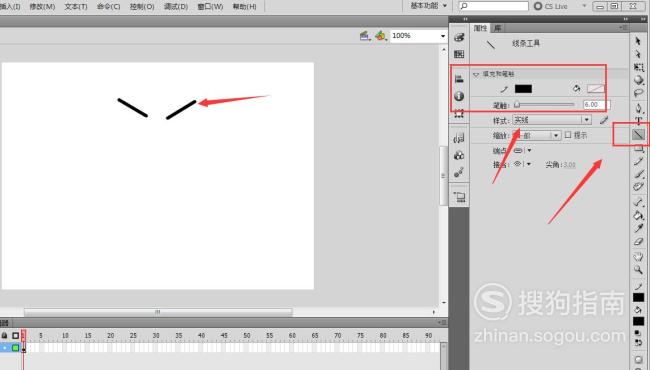This screenshot has height=370, width=650.
Task: Switch to the 属性 properties tab
Action: (x=480, y=28)
